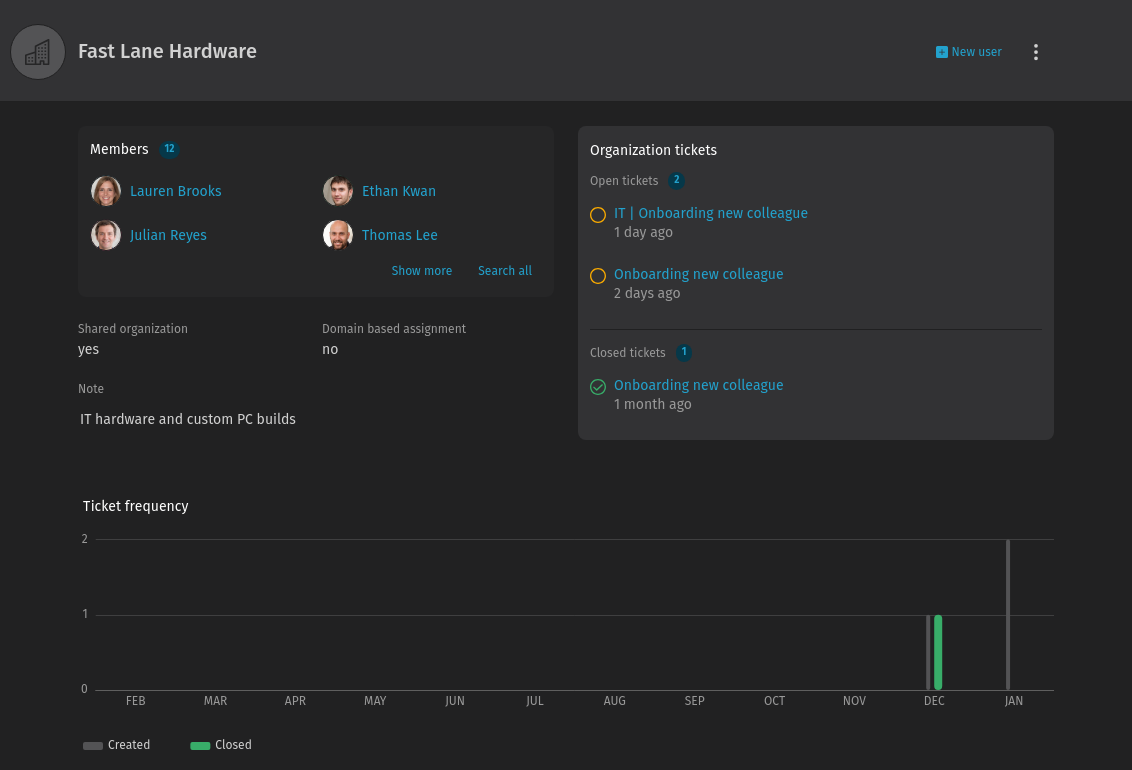Click Thomas Lee's profile avatar
Screen dimensions: 1132x770
[x=338, y=235]
